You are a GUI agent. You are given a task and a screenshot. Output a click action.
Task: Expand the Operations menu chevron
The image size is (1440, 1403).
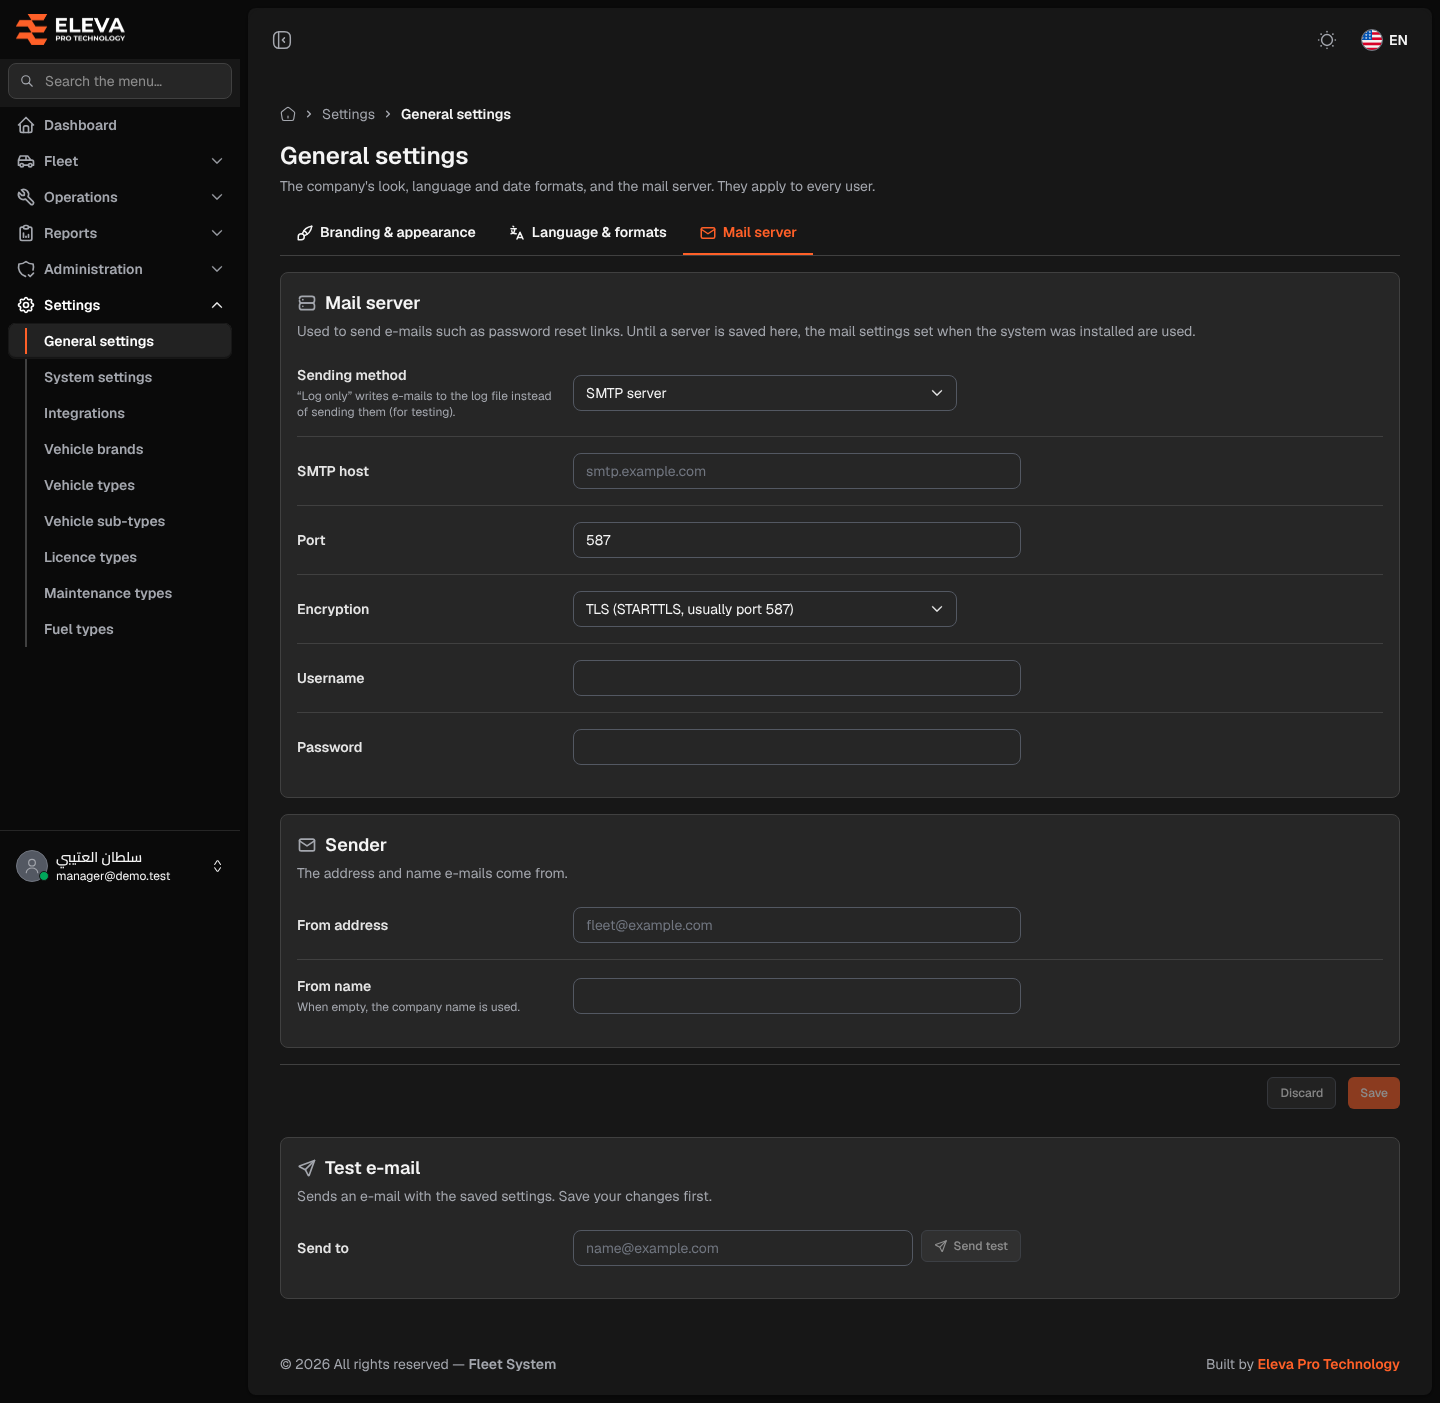(217, 197)
